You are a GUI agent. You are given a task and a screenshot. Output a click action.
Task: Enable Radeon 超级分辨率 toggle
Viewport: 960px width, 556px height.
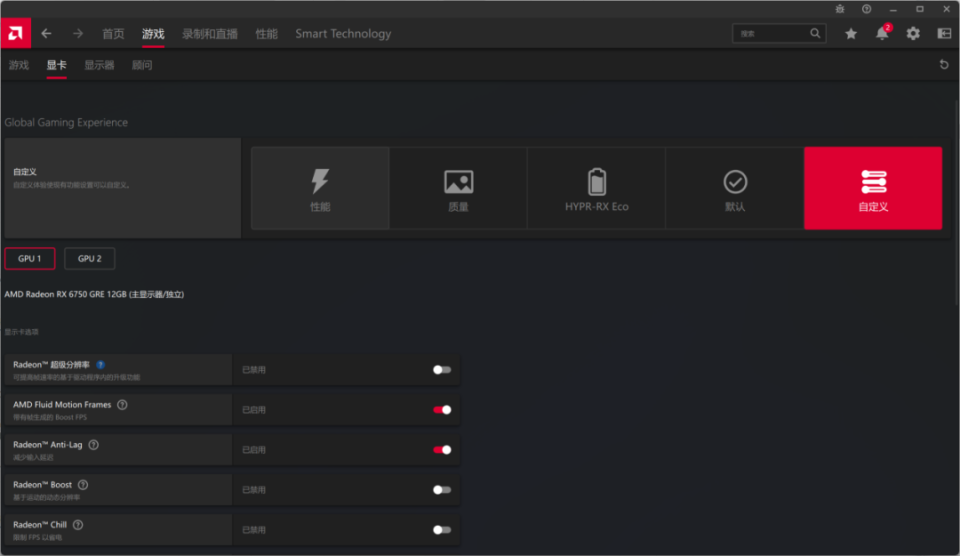(x=442, y=370)
